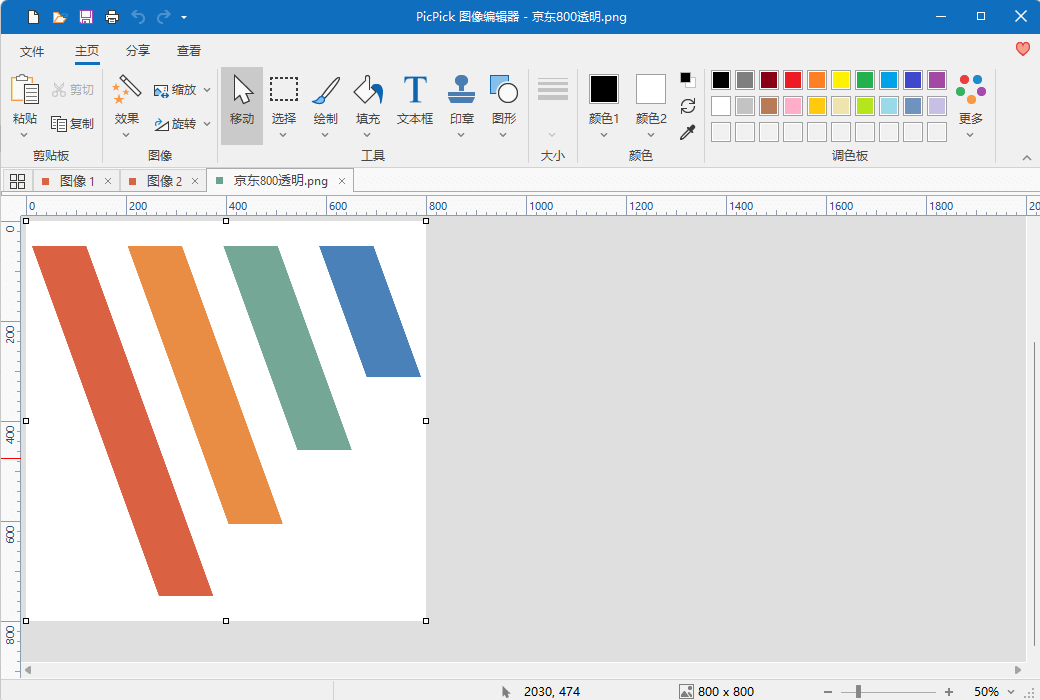Click the 缩放 resize button

[x=175, y=90]
